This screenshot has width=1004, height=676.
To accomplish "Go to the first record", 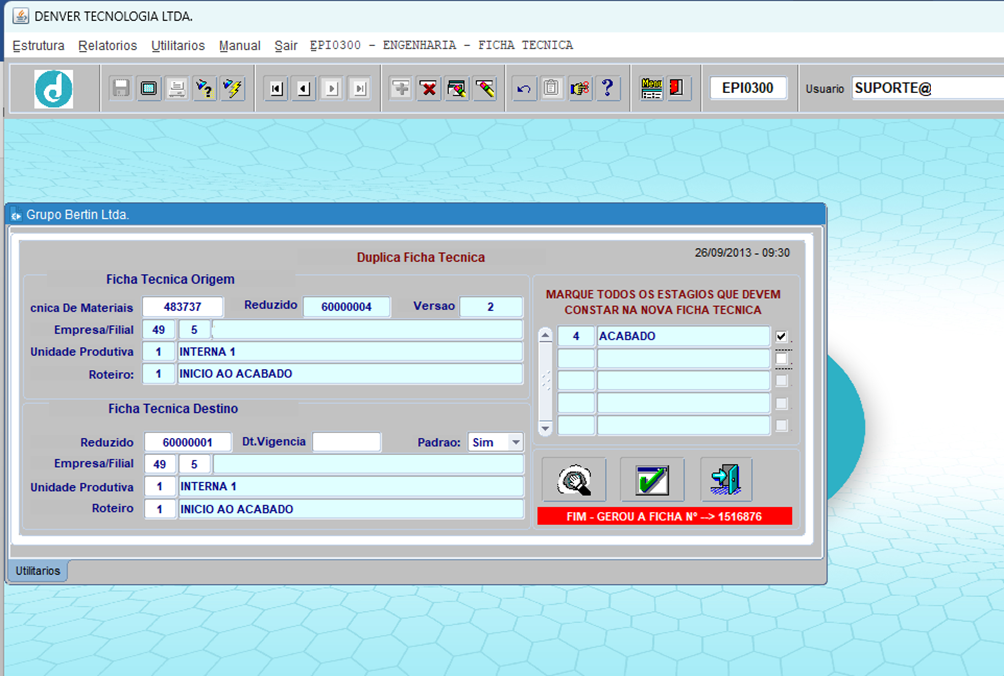I will coord(276,88).
